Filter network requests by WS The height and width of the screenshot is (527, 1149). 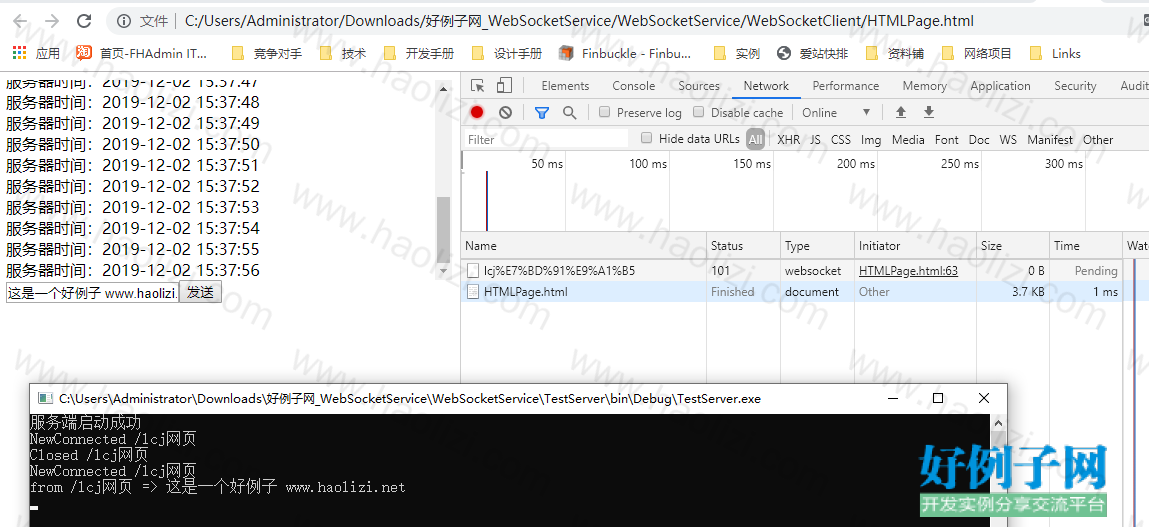pyautogui.click(x=1008, y=139)
